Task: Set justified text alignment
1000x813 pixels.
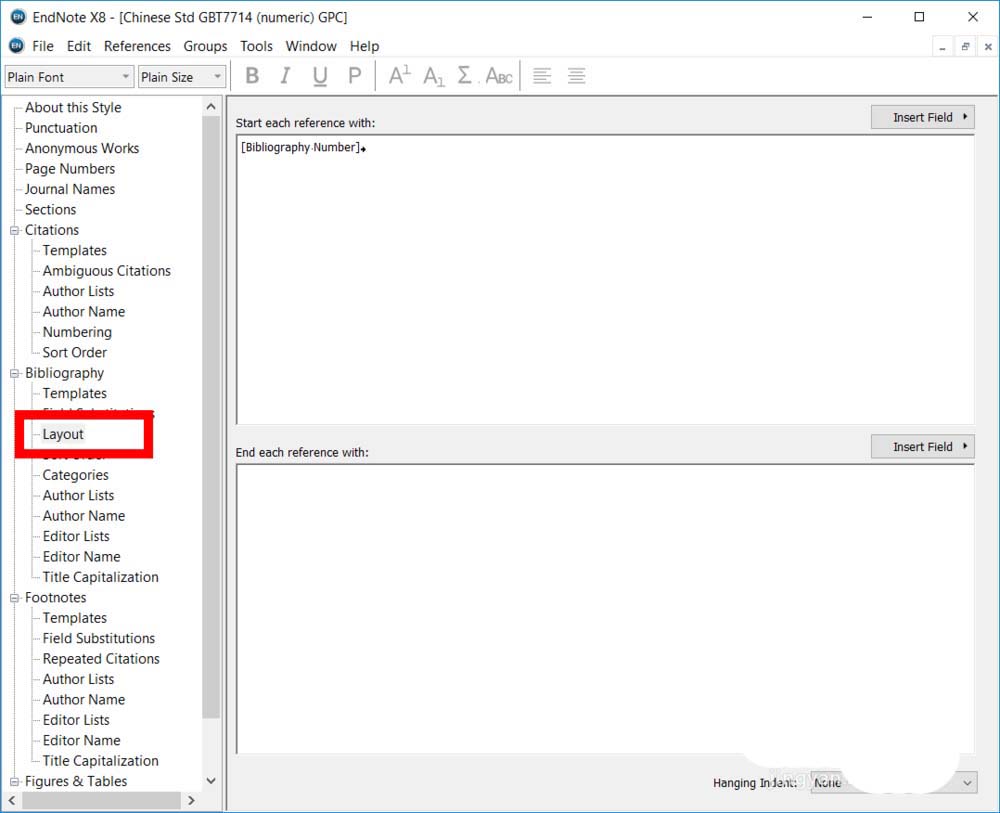Action: (577, 76)
